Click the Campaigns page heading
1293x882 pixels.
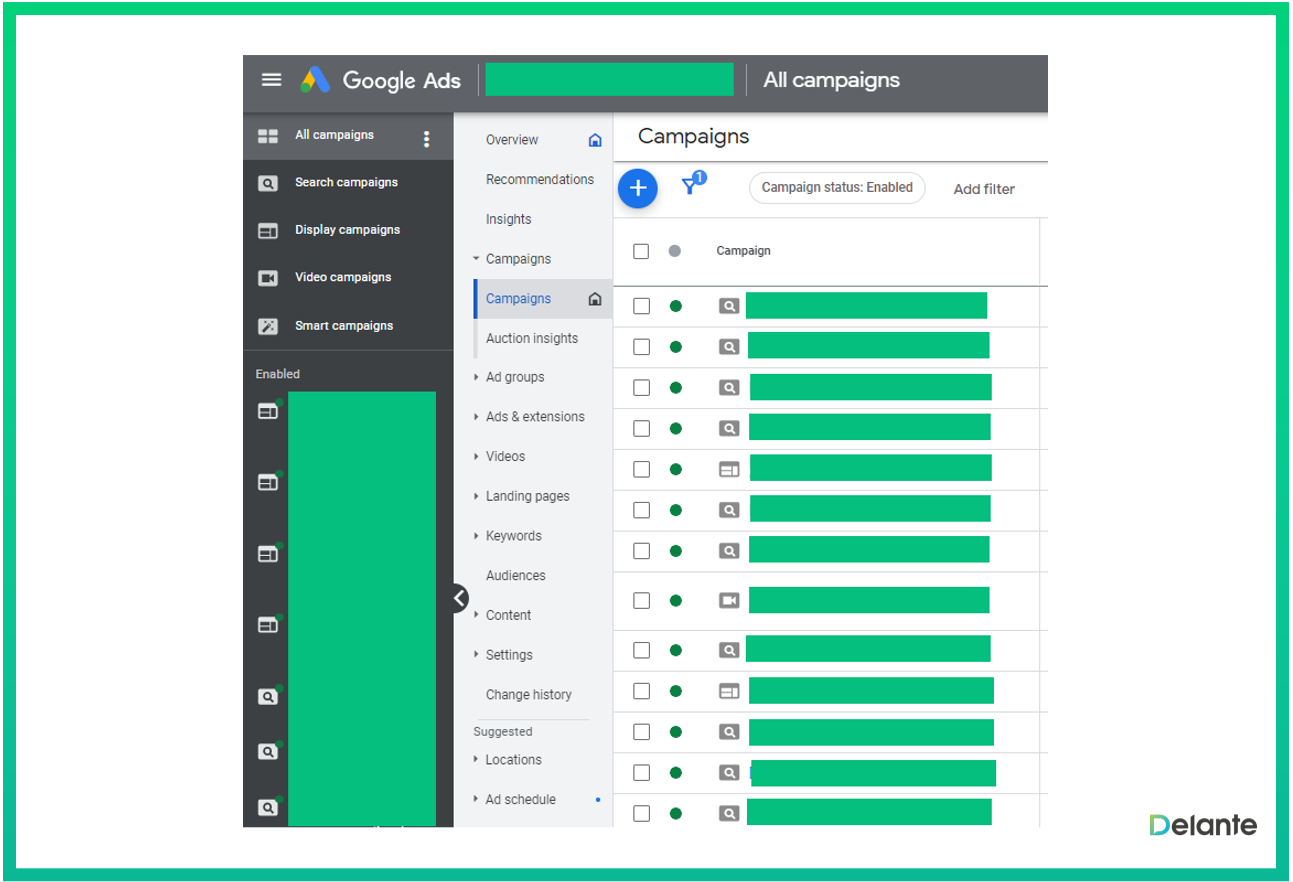click(x=693, y=137)
